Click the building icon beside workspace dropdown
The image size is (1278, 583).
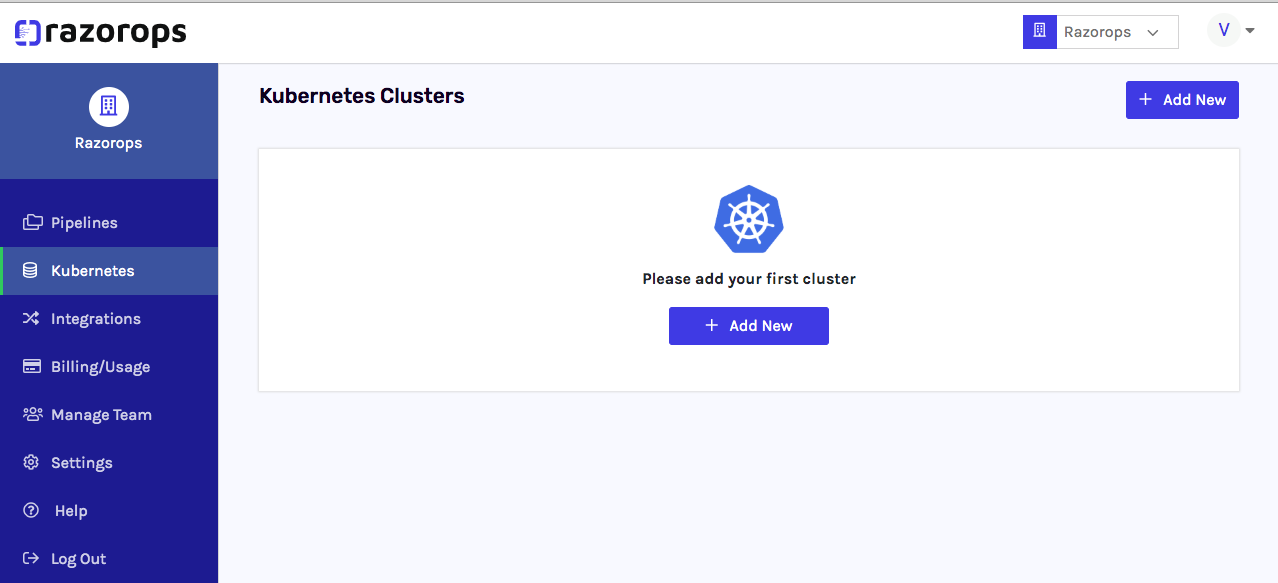1039,31
